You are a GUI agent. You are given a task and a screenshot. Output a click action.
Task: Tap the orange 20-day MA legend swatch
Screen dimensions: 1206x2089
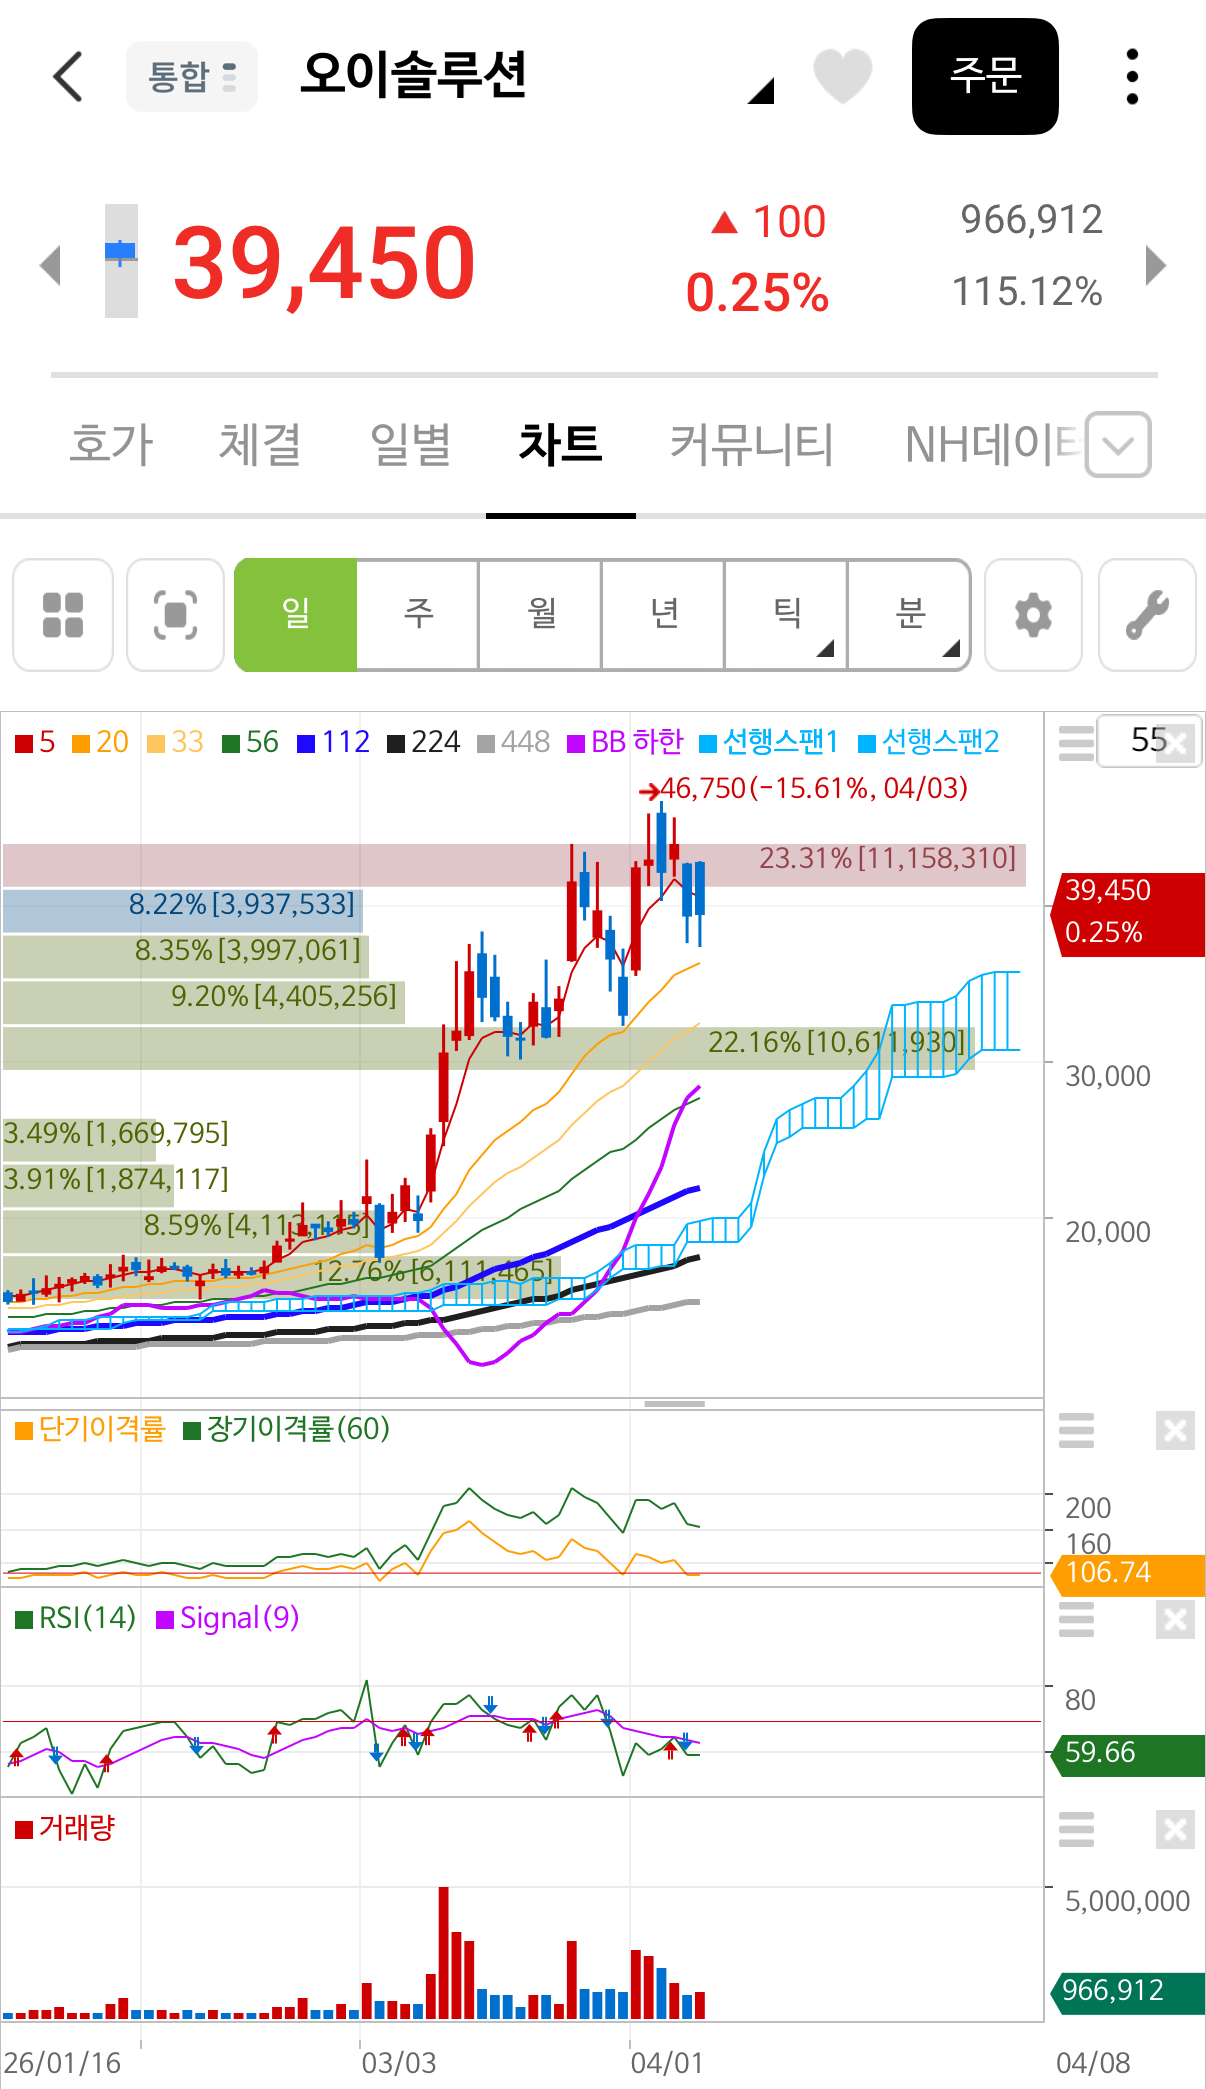coord(81,743)
